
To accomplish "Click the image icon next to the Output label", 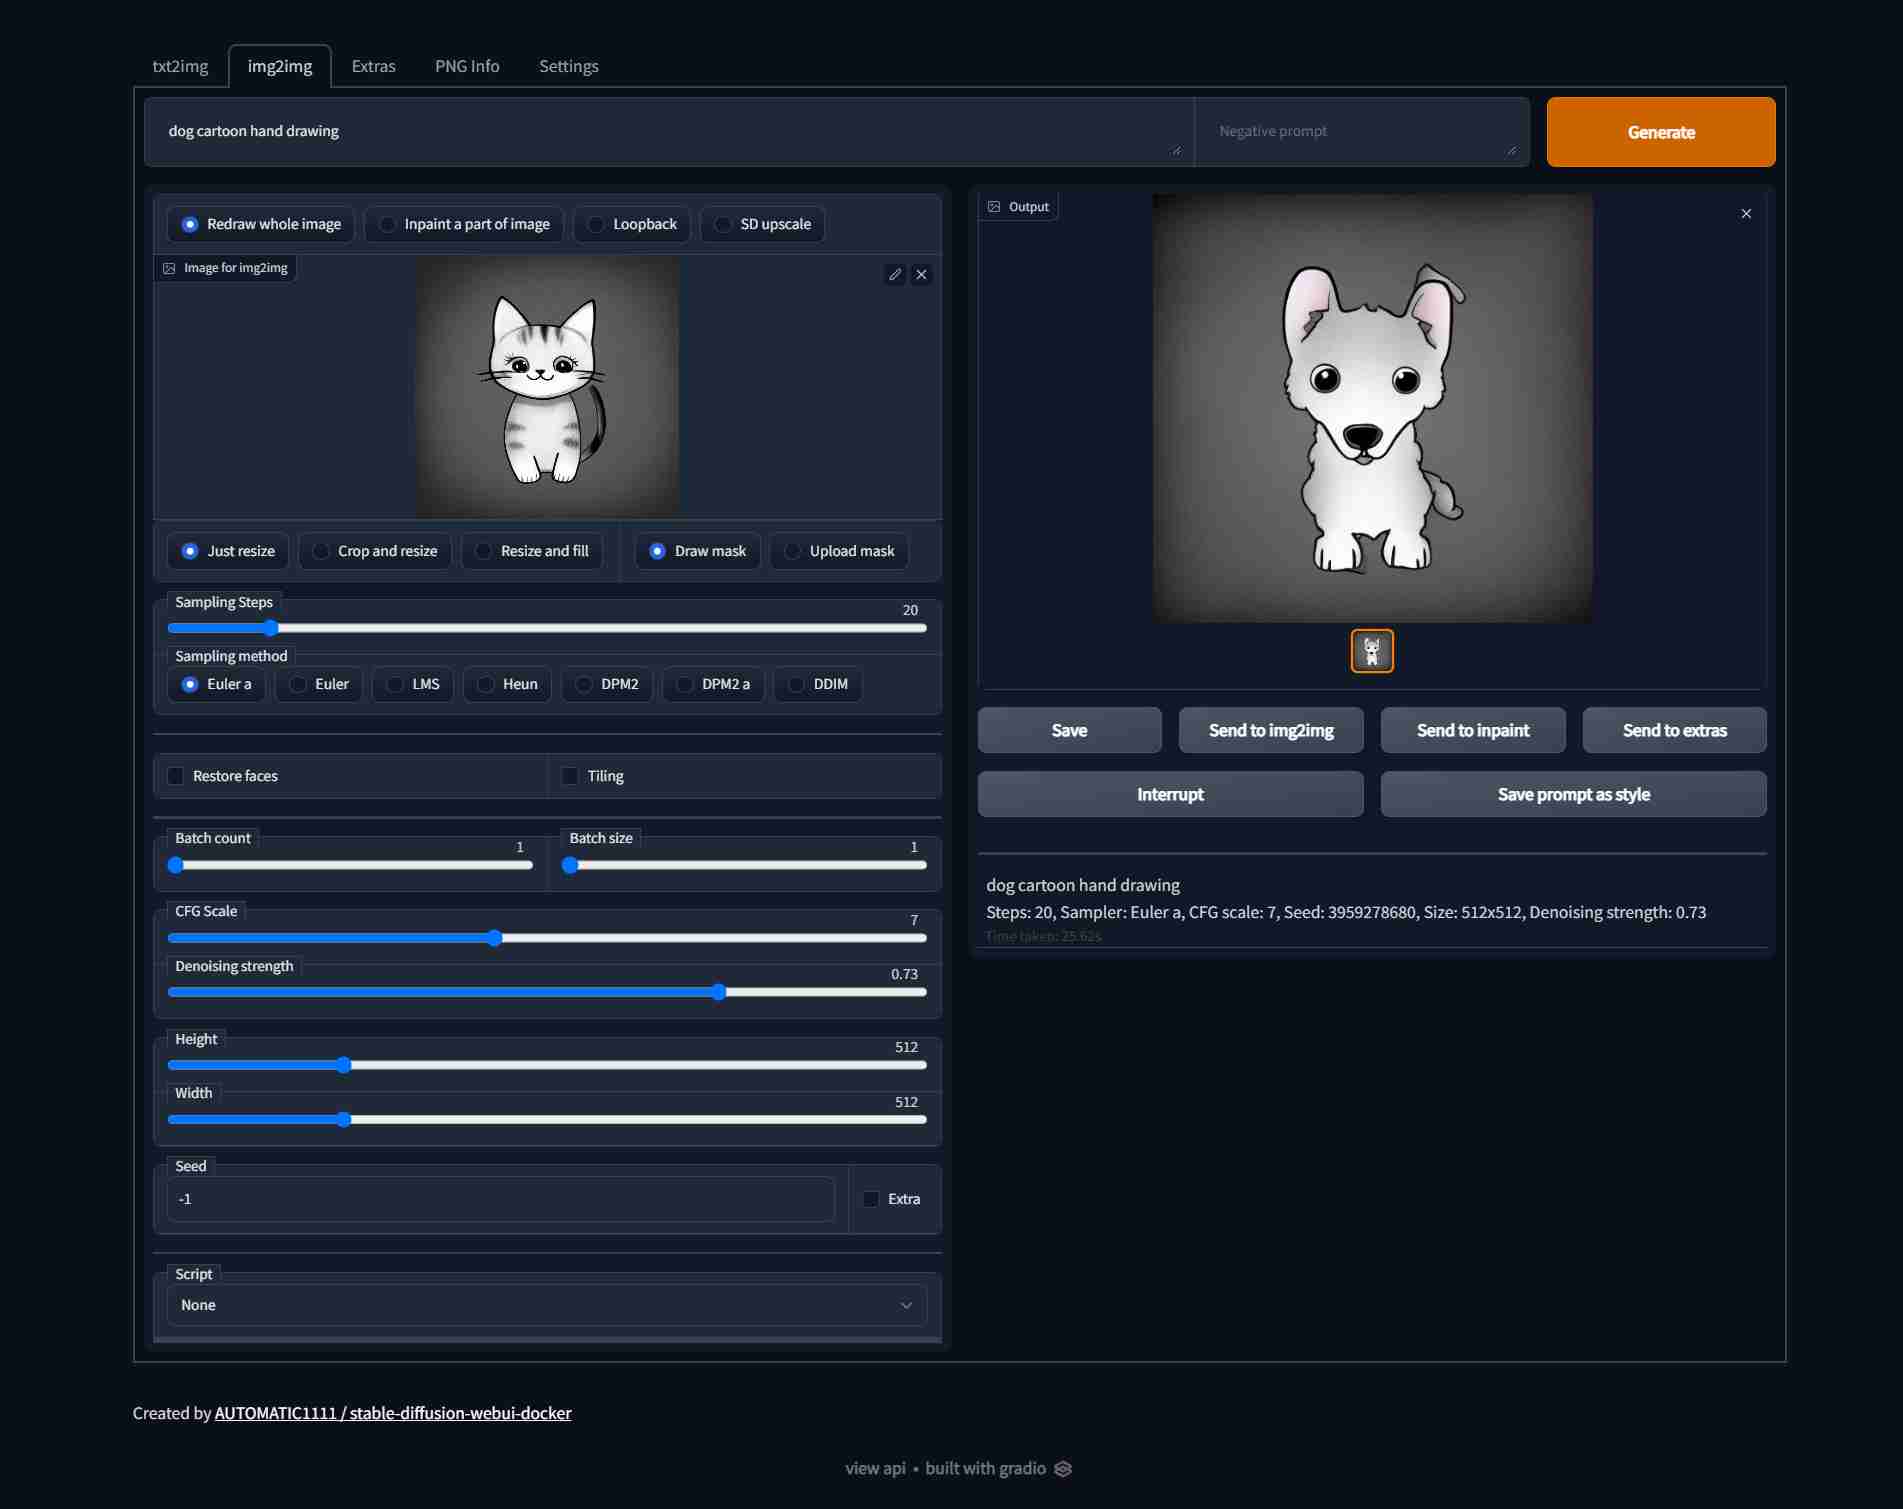I will [994, 206].
